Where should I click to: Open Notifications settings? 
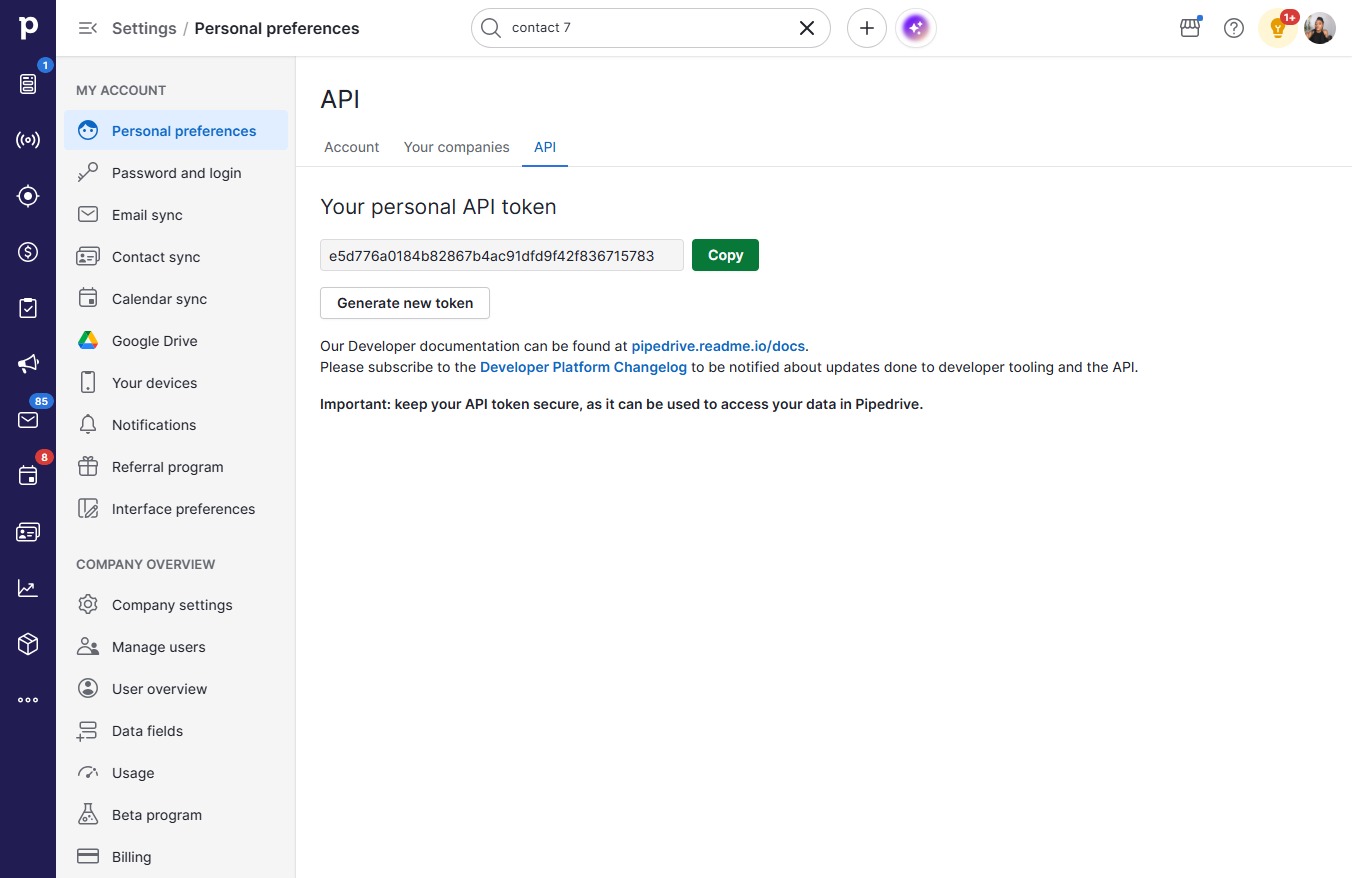176,425
